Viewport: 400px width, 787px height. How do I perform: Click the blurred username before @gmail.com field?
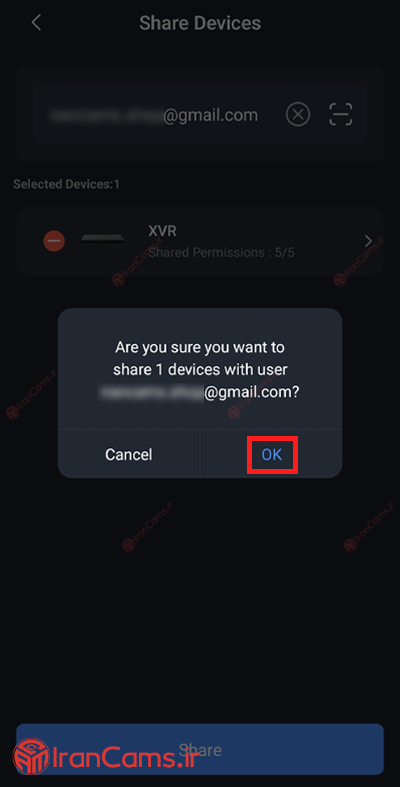click(106, 115)
